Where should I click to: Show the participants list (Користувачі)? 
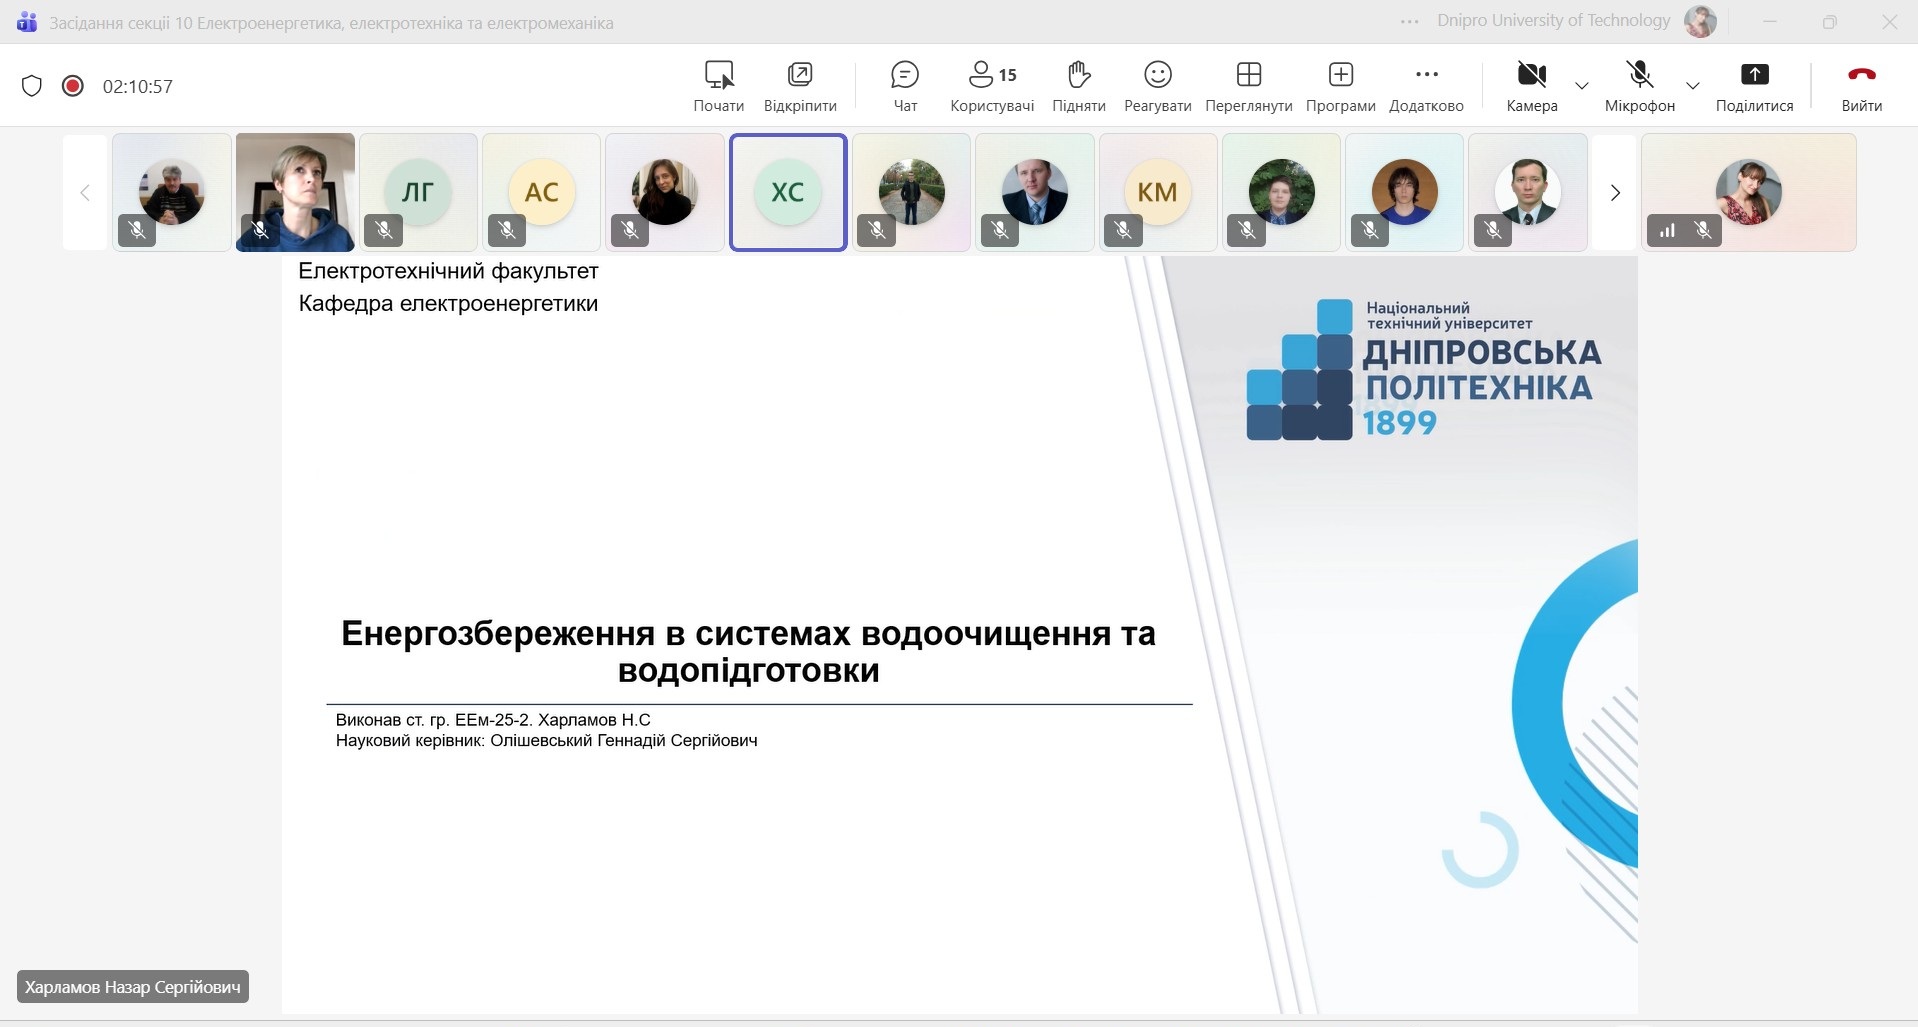(991, 86)
